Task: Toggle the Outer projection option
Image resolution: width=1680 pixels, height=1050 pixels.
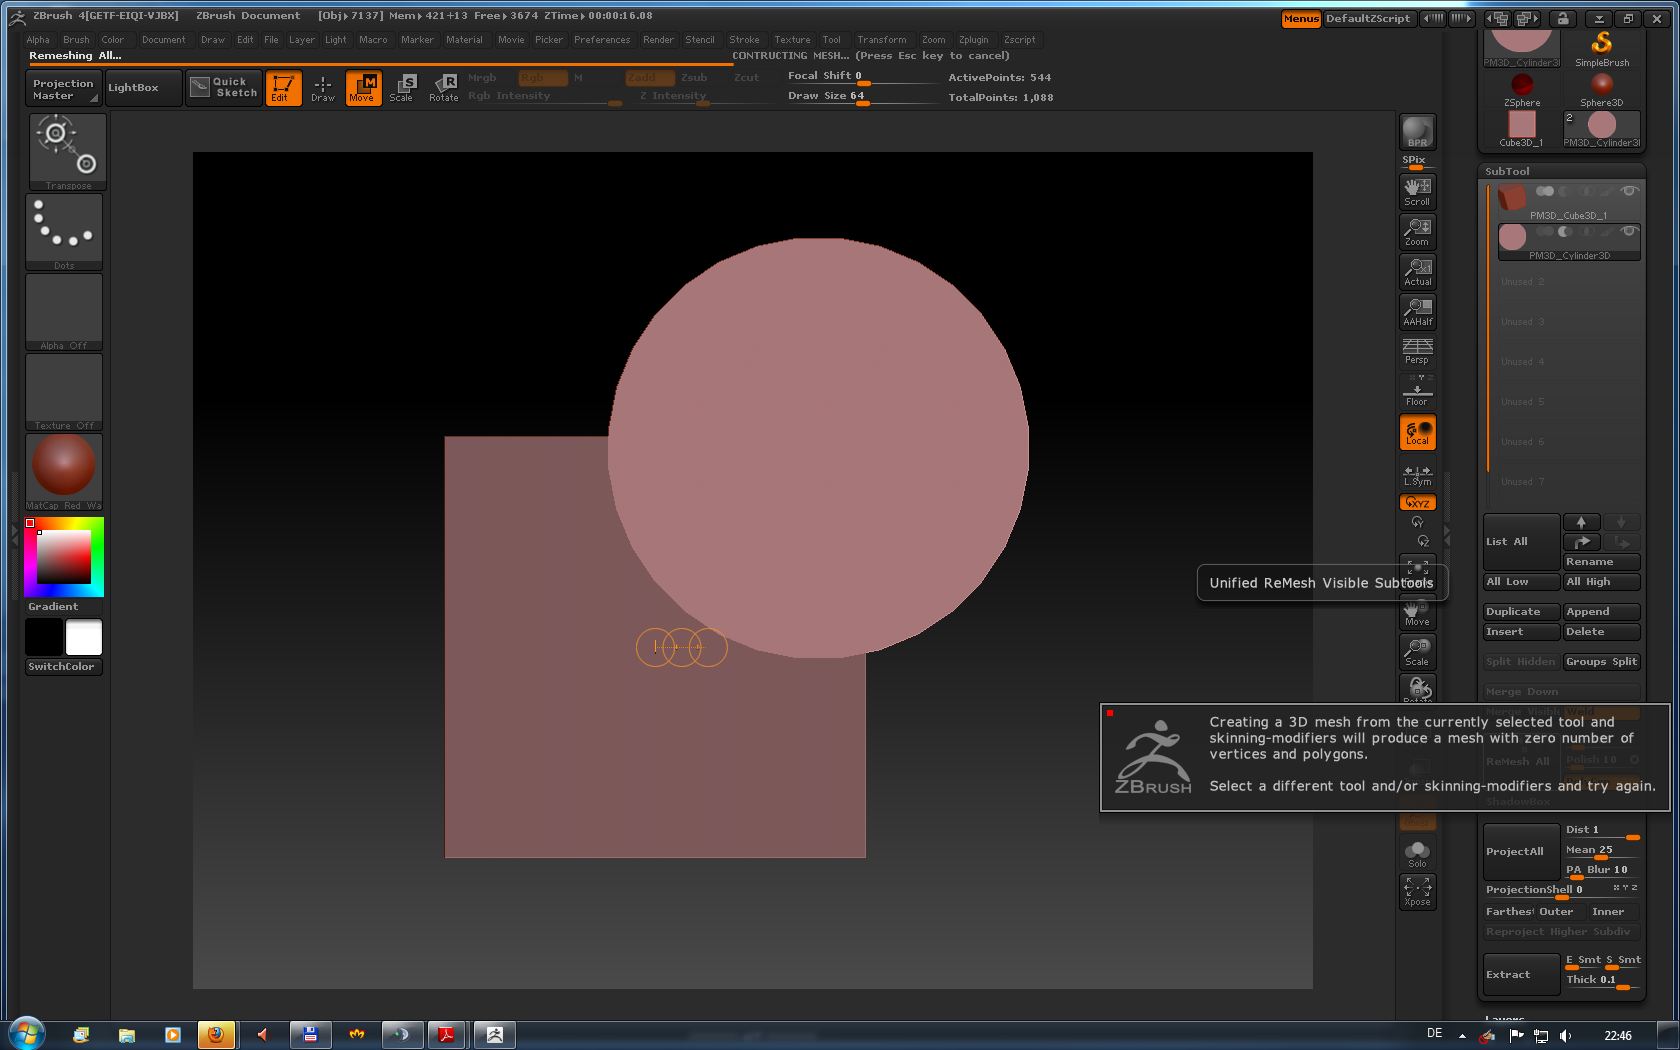Action: coord(1555,912)
